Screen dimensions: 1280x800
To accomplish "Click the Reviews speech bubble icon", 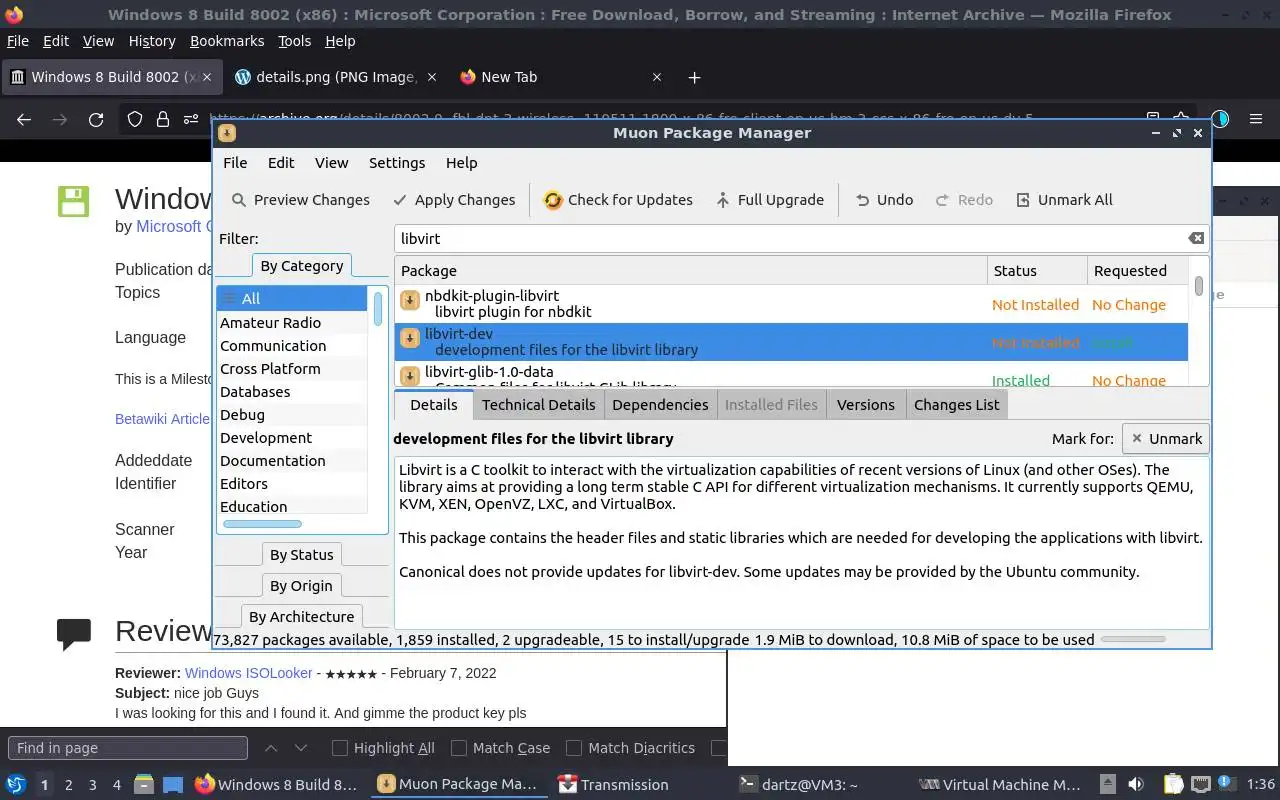I will (74, 632).
